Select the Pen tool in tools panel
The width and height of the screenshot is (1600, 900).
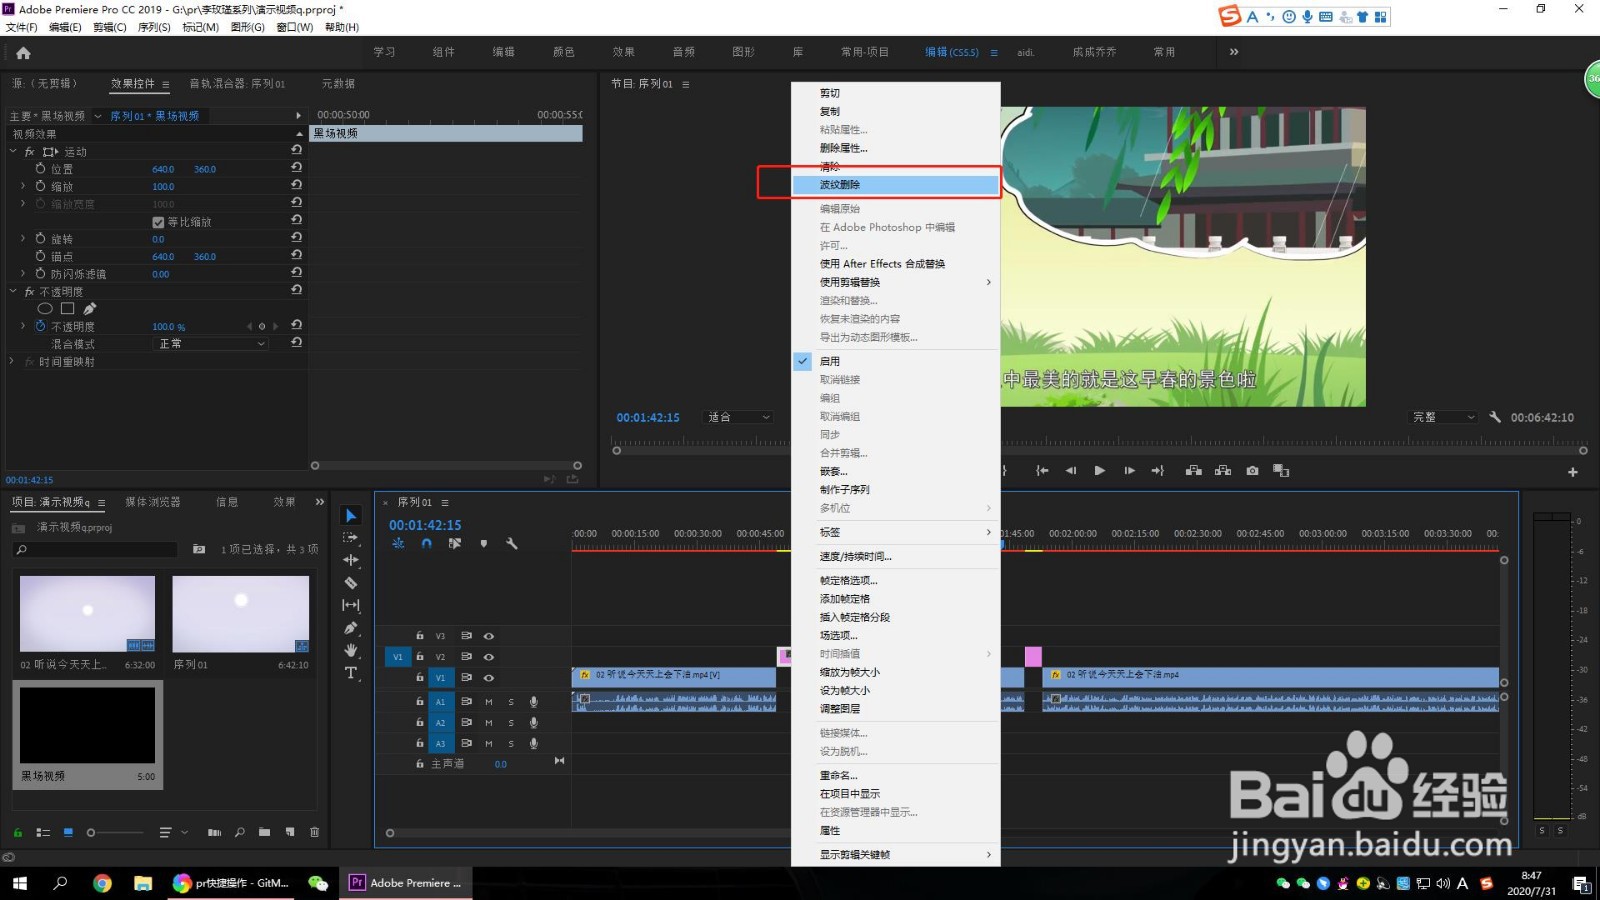click(x=351, y=628)
